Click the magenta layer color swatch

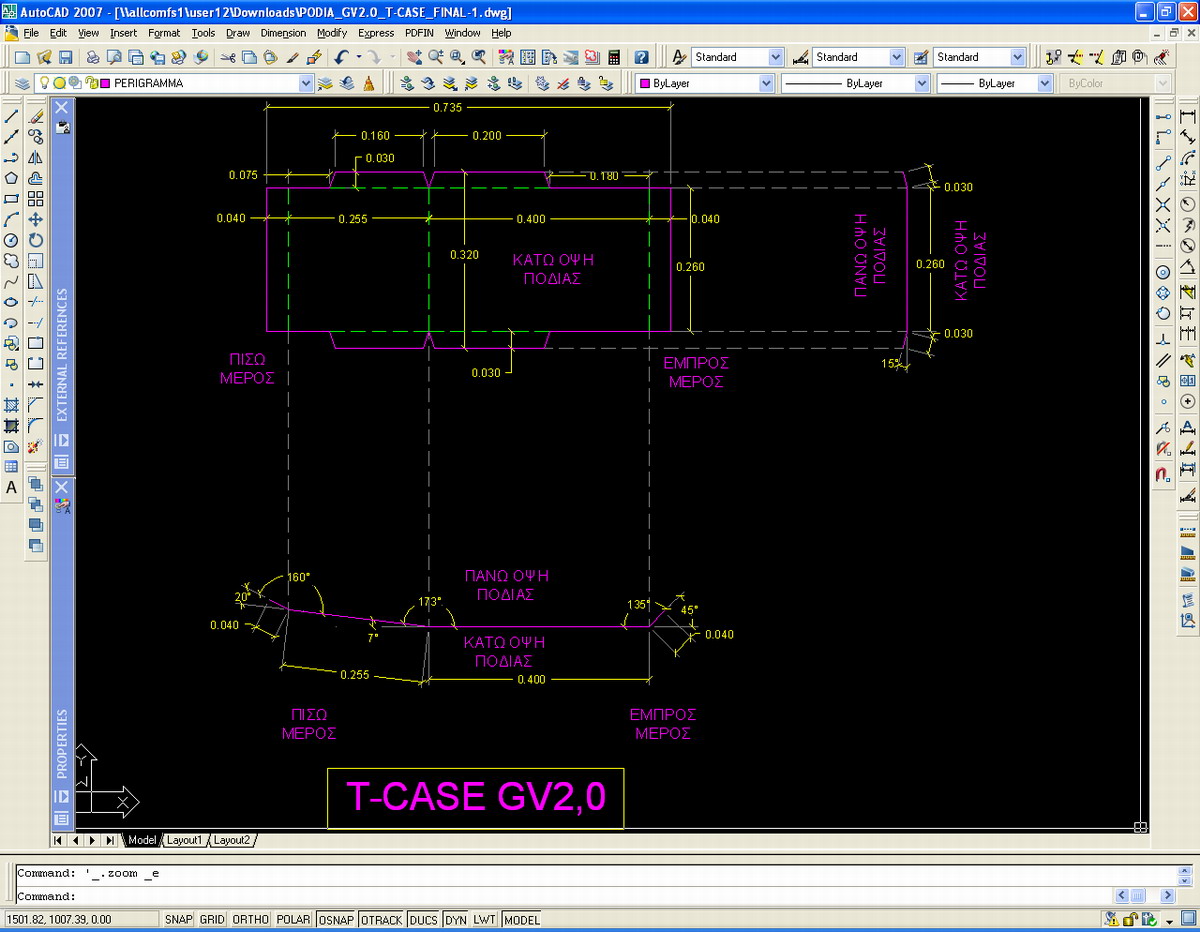(105, 83)
